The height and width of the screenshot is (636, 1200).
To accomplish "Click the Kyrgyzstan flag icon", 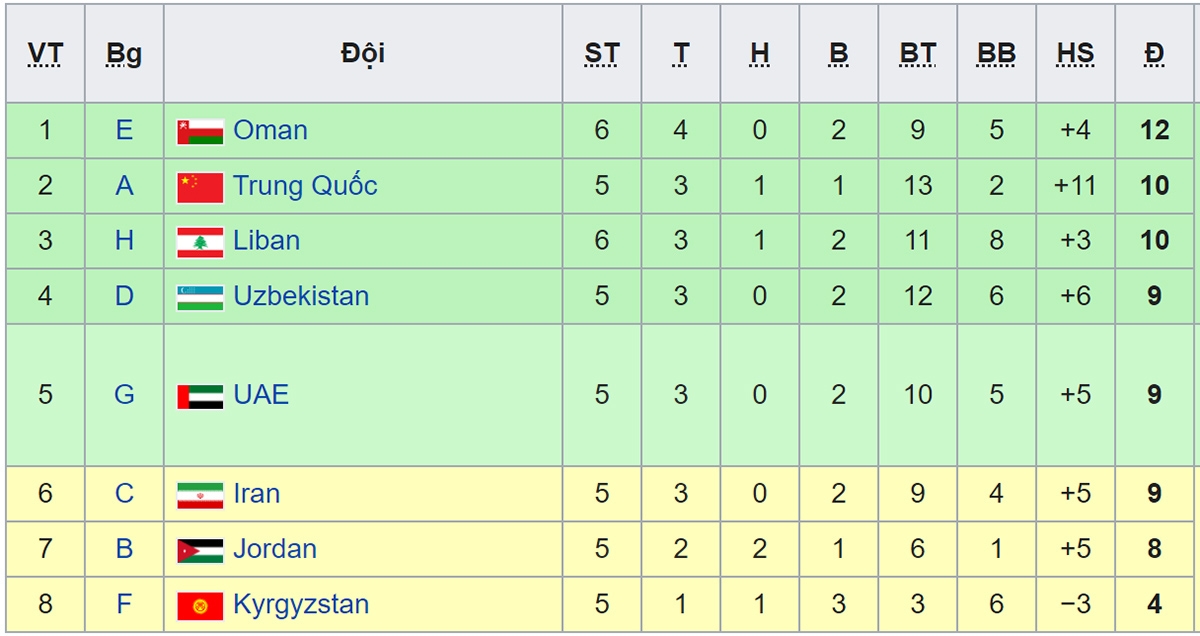I will click(200, 606).
